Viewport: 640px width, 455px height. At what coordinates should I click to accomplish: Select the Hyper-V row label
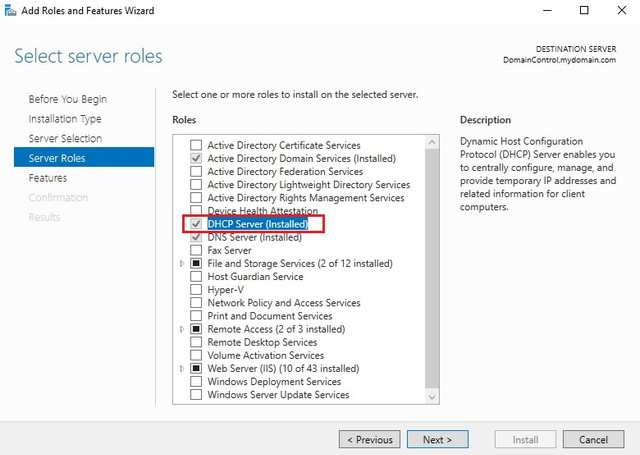click(226, 290)
